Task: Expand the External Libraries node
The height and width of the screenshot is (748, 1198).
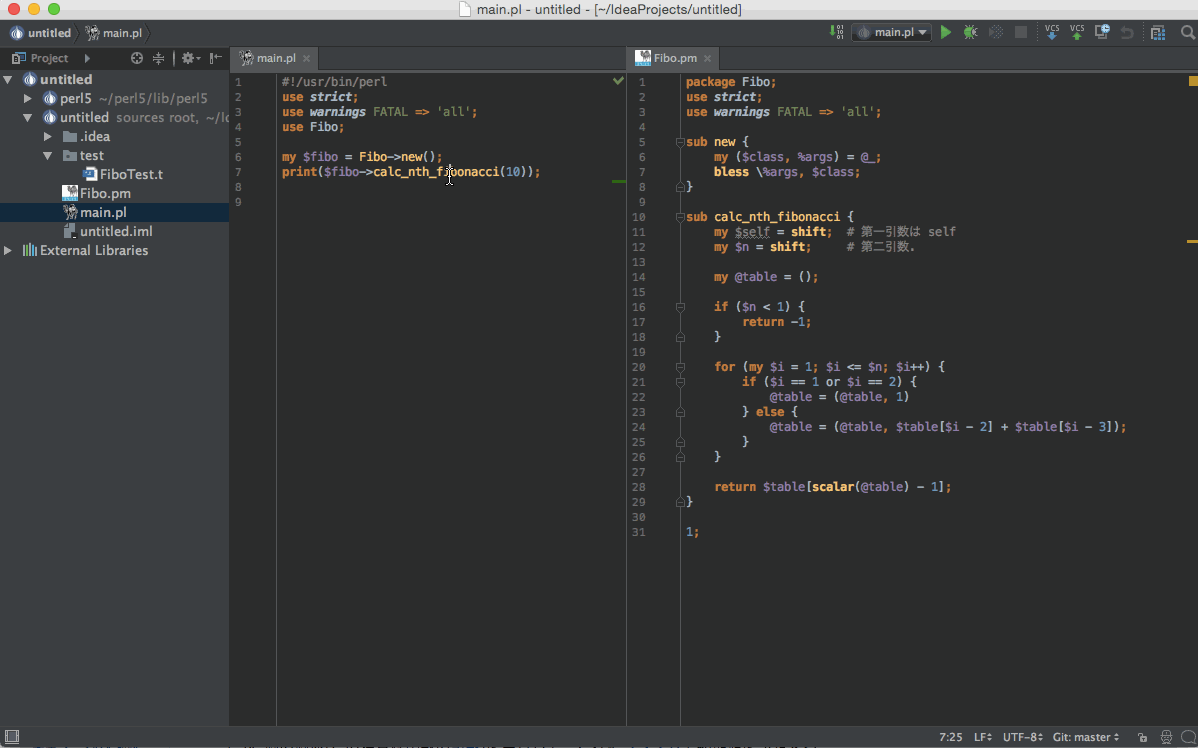Action: coord(9,250)
